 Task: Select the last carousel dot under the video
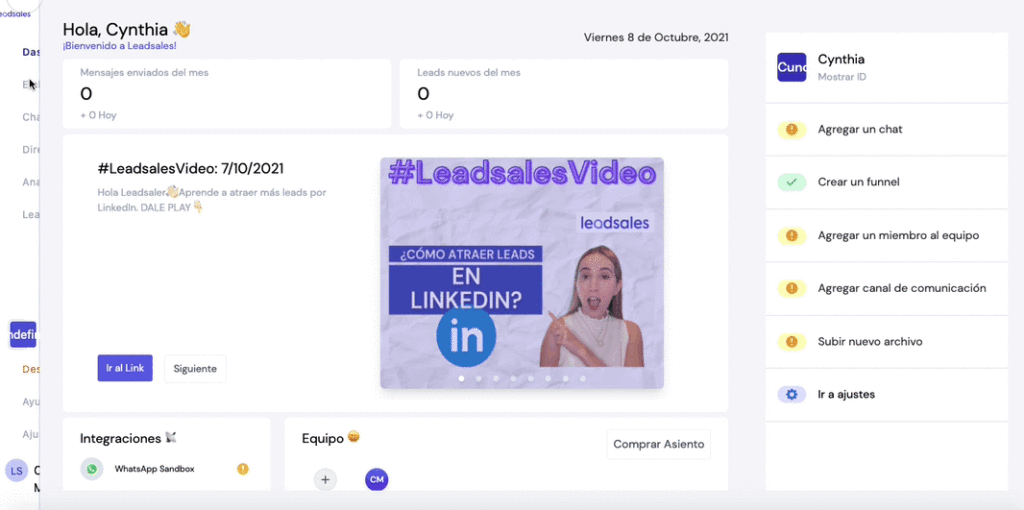[583, 378]
